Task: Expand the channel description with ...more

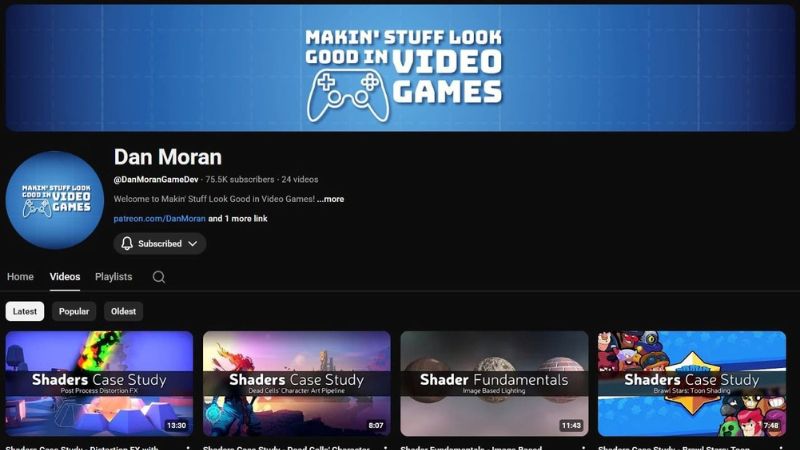Action: point(330,199)
